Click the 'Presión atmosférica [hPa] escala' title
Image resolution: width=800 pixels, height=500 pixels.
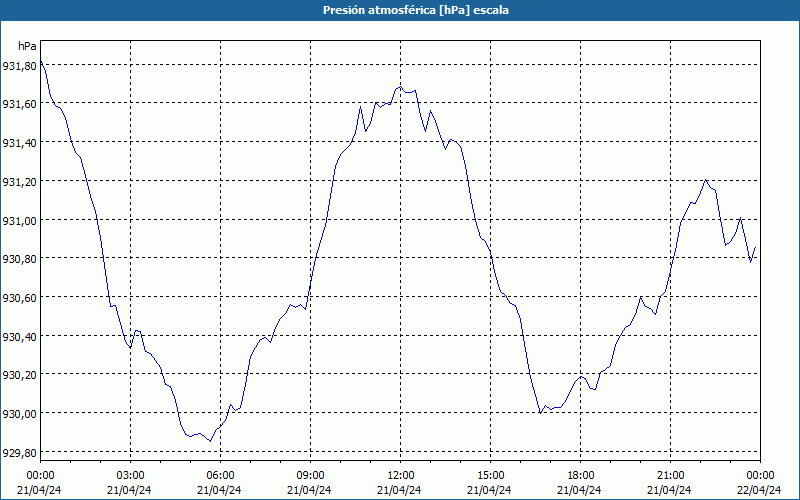pos(416,10)
